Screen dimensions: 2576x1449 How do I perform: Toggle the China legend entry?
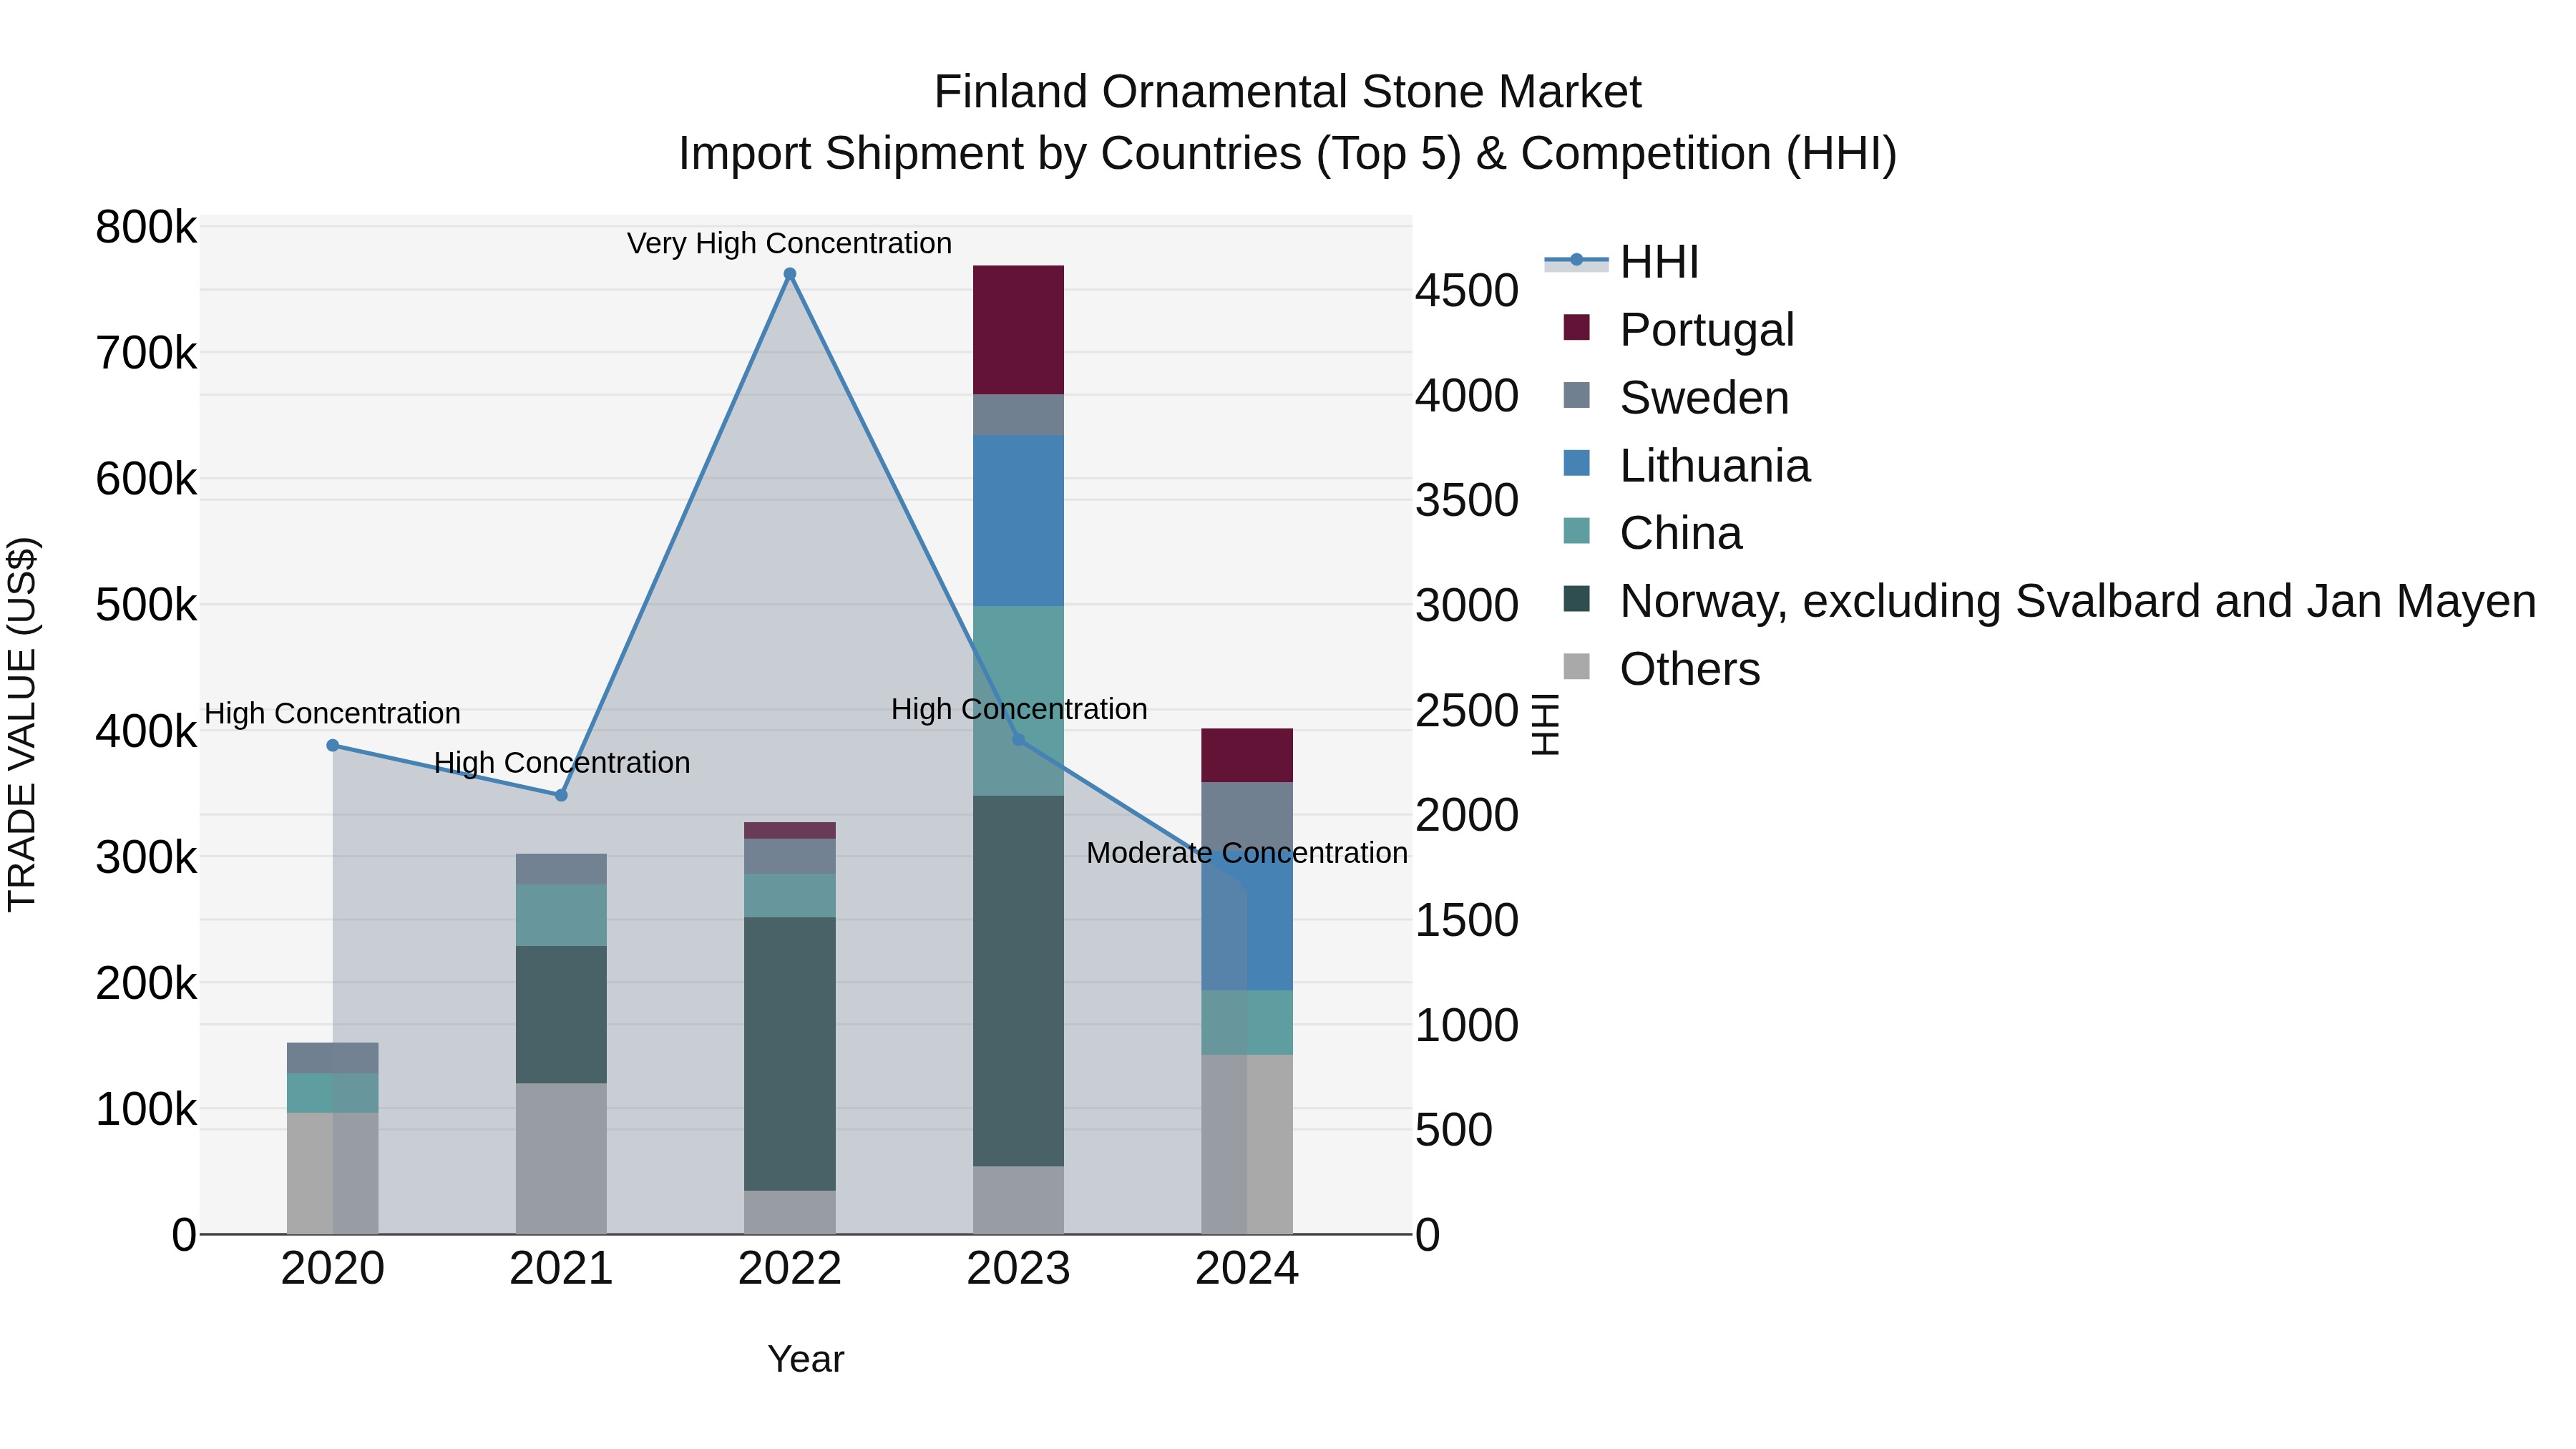[1653, 533]
